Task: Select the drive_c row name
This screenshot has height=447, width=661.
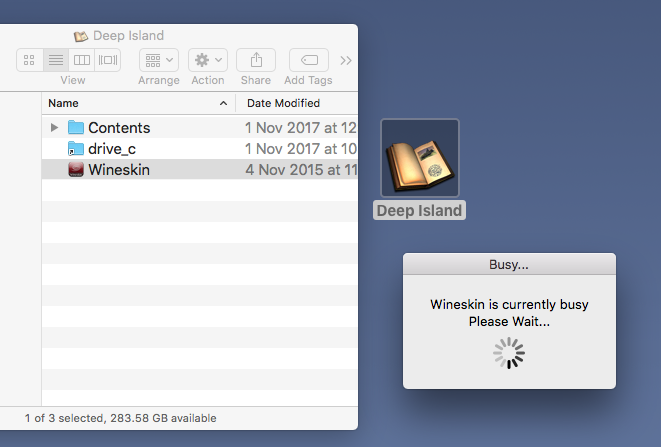Action: tap(112, 149)
